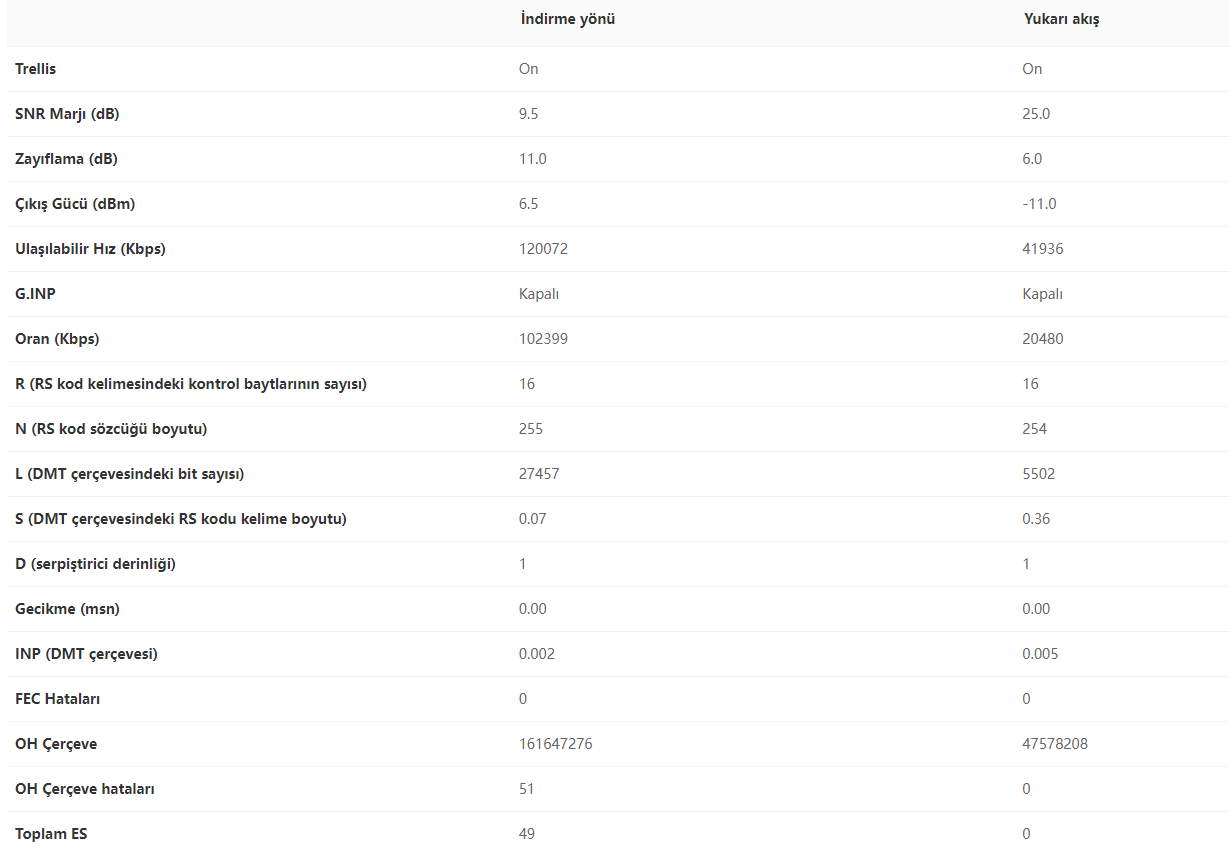The image size is (1229, 853).
Task: Select the OH Çerçeve hataları value 51
Action: (x=527, y=789)
